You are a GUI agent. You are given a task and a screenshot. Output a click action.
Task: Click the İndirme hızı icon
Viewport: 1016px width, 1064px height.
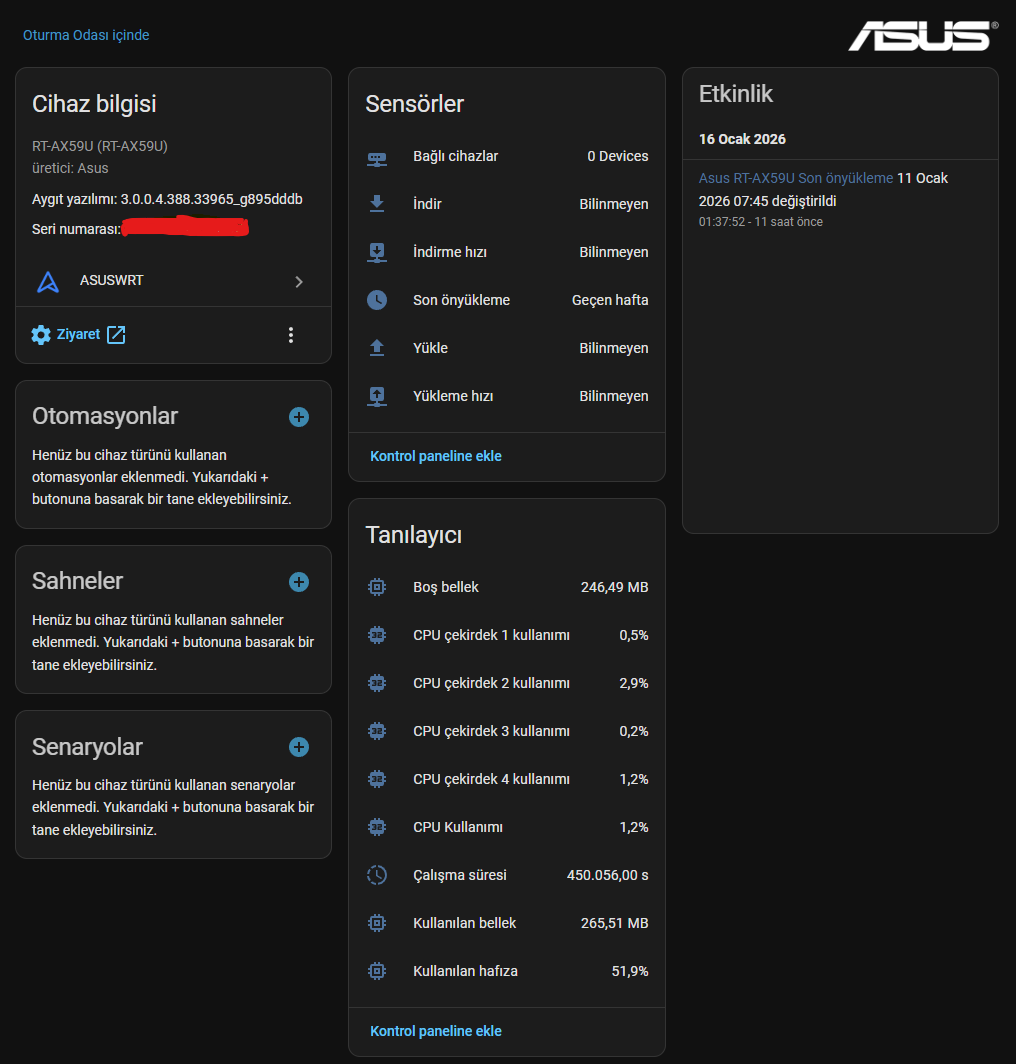coord(377,252)
